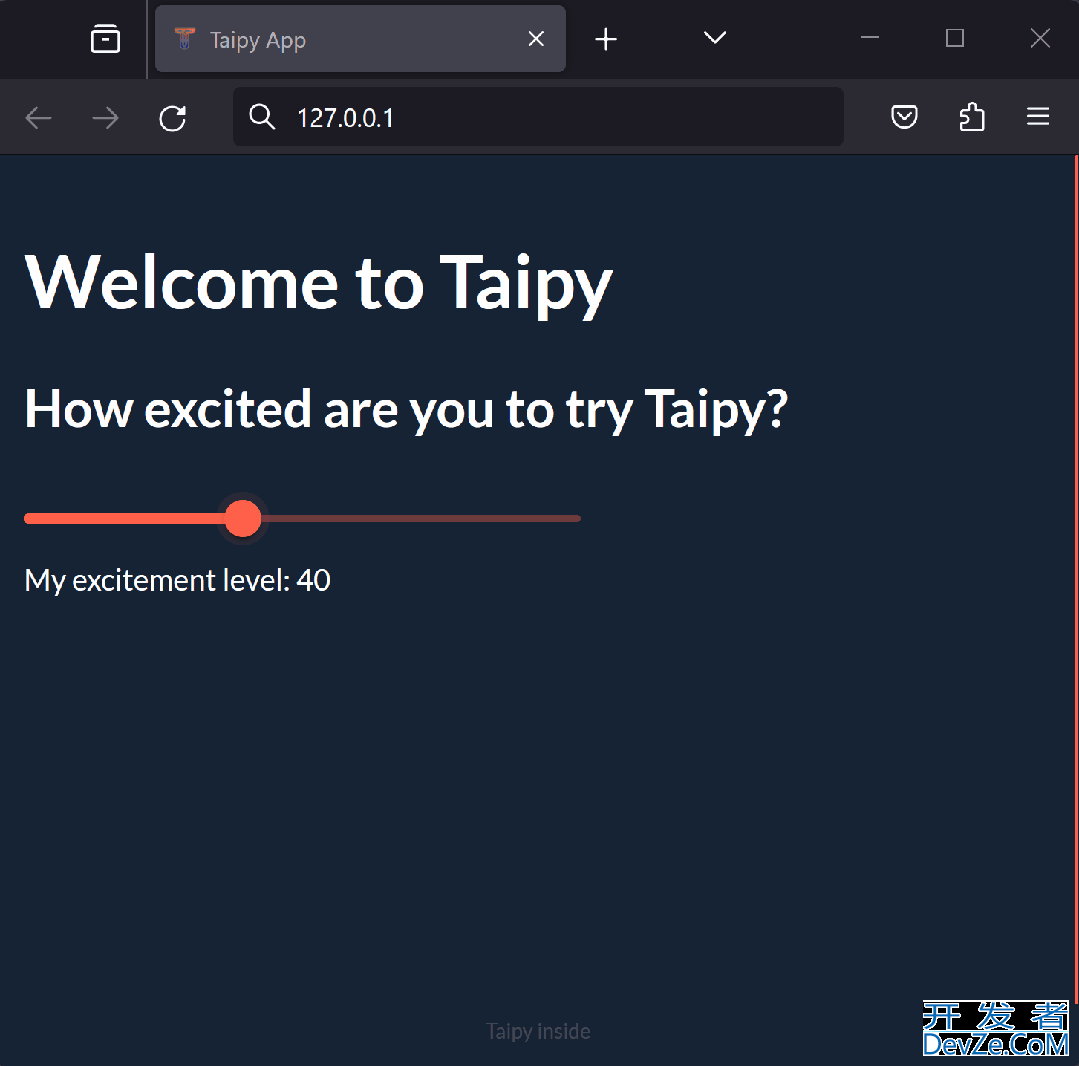Close the browser window

1040,38
